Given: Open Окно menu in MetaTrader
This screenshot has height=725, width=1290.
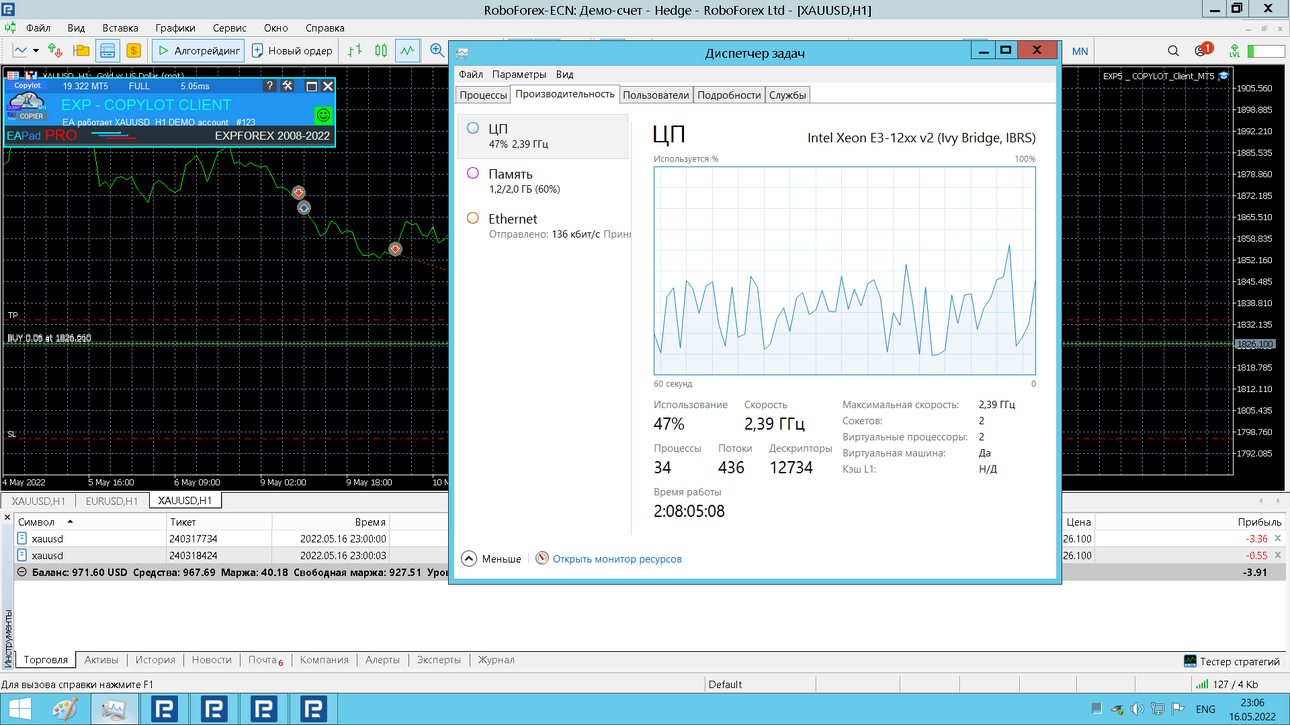Looking at the screenshot, I should pos(276,28).
